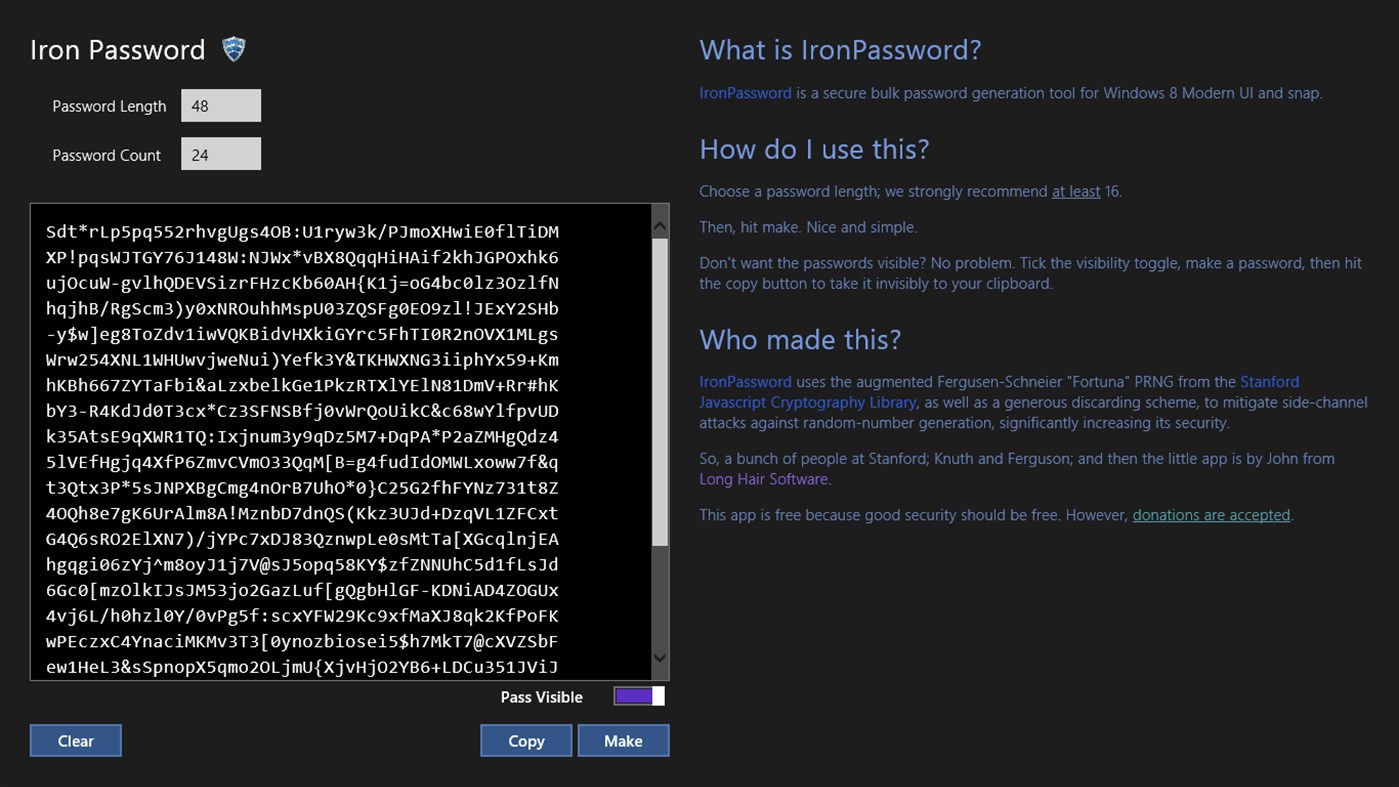Click the shield icon beside Iron Password title

click(232, 48)
